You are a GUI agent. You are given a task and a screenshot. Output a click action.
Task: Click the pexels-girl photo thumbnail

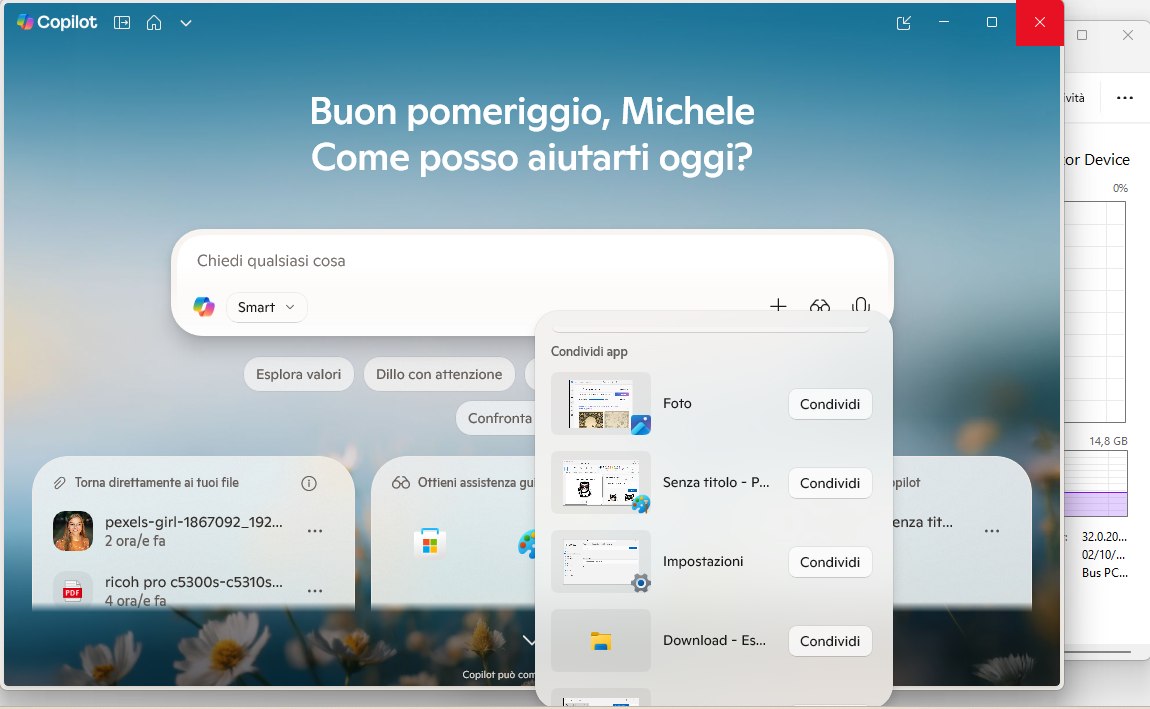tap(73, 531)
